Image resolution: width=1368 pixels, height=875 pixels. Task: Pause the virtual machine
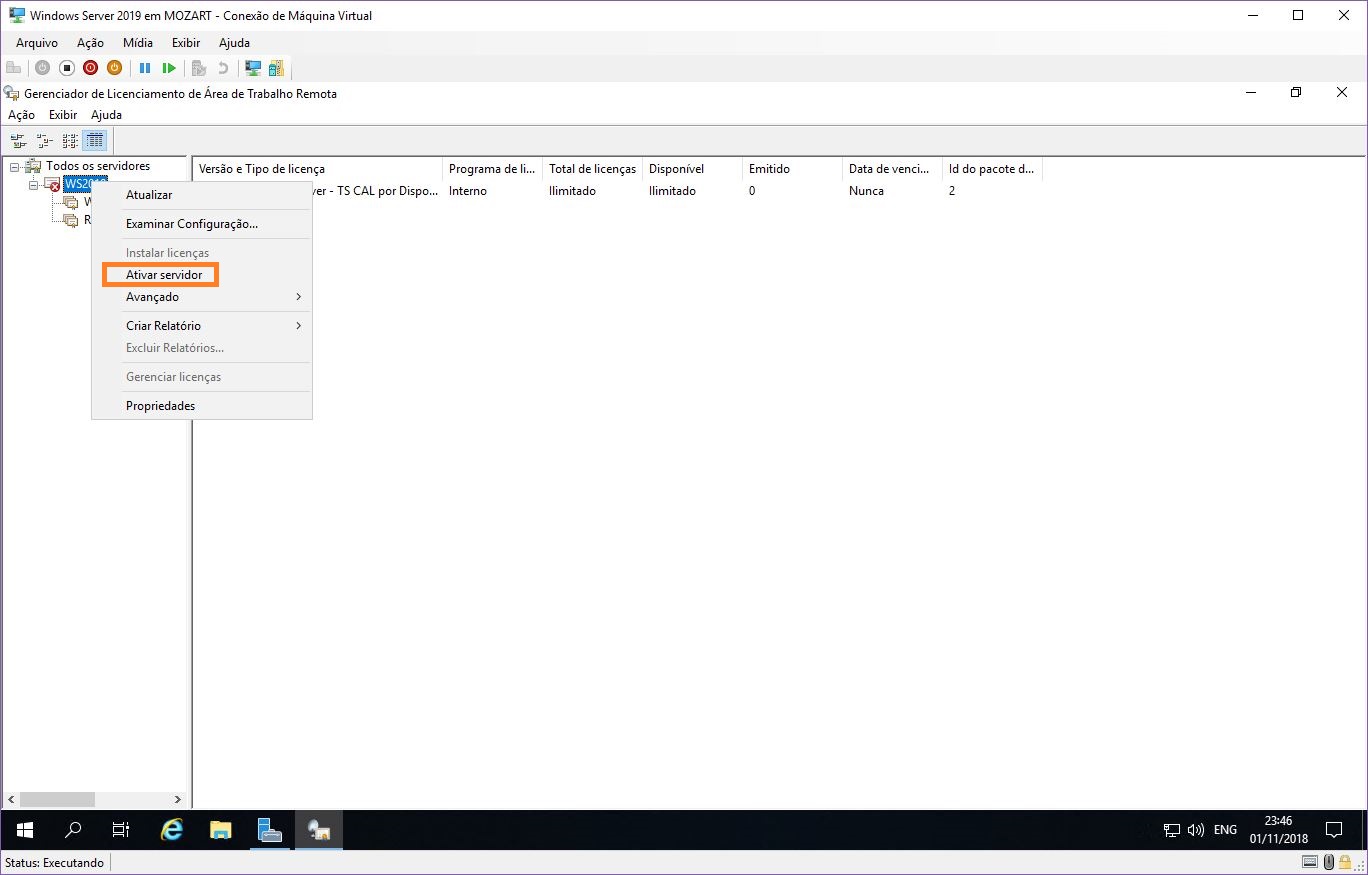pos(145,68)
